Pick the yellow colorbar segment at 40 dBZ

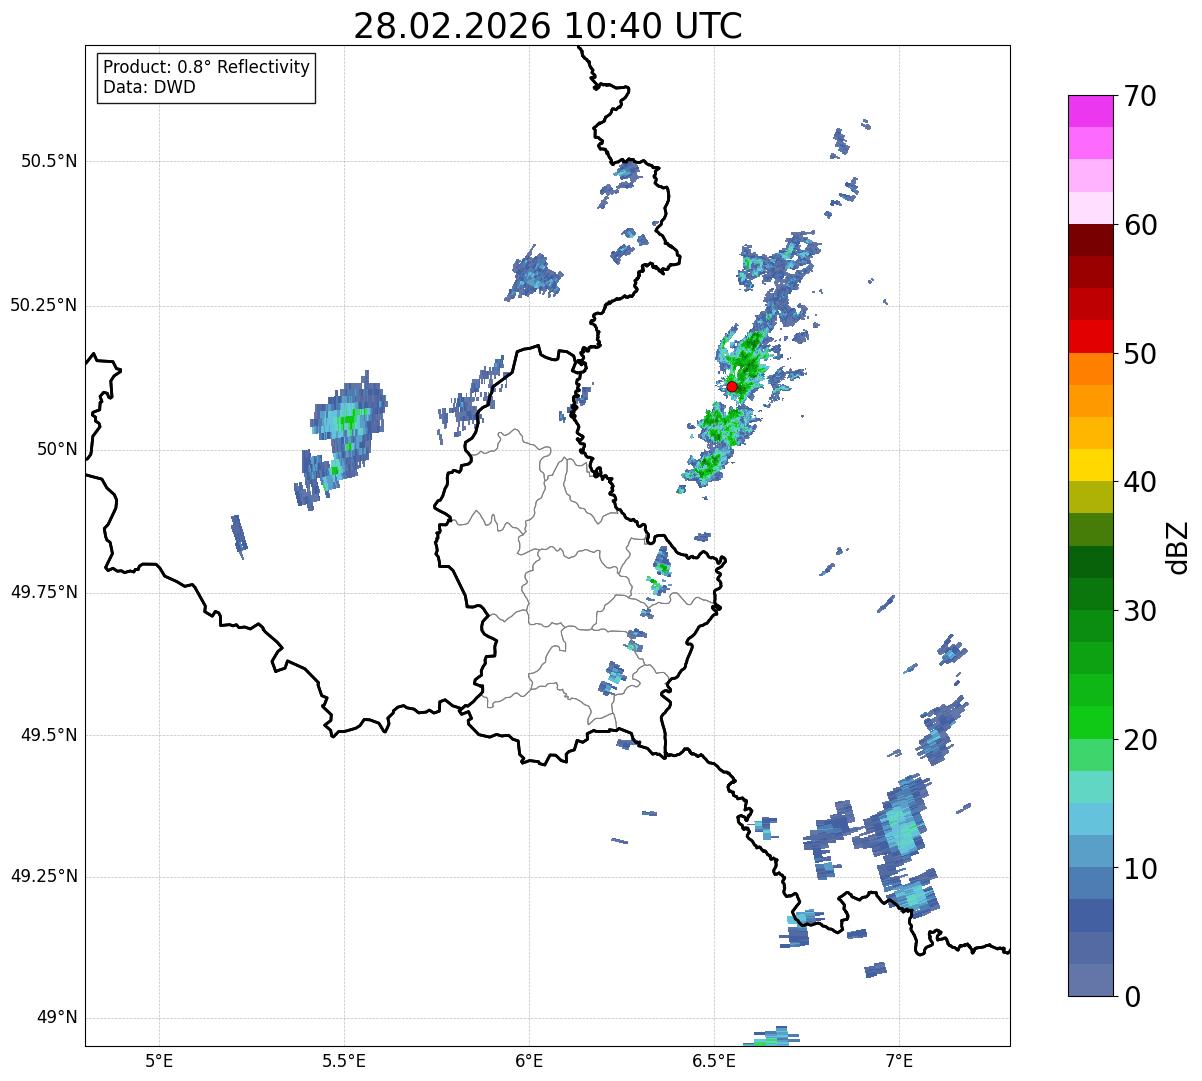(1090, 465)
